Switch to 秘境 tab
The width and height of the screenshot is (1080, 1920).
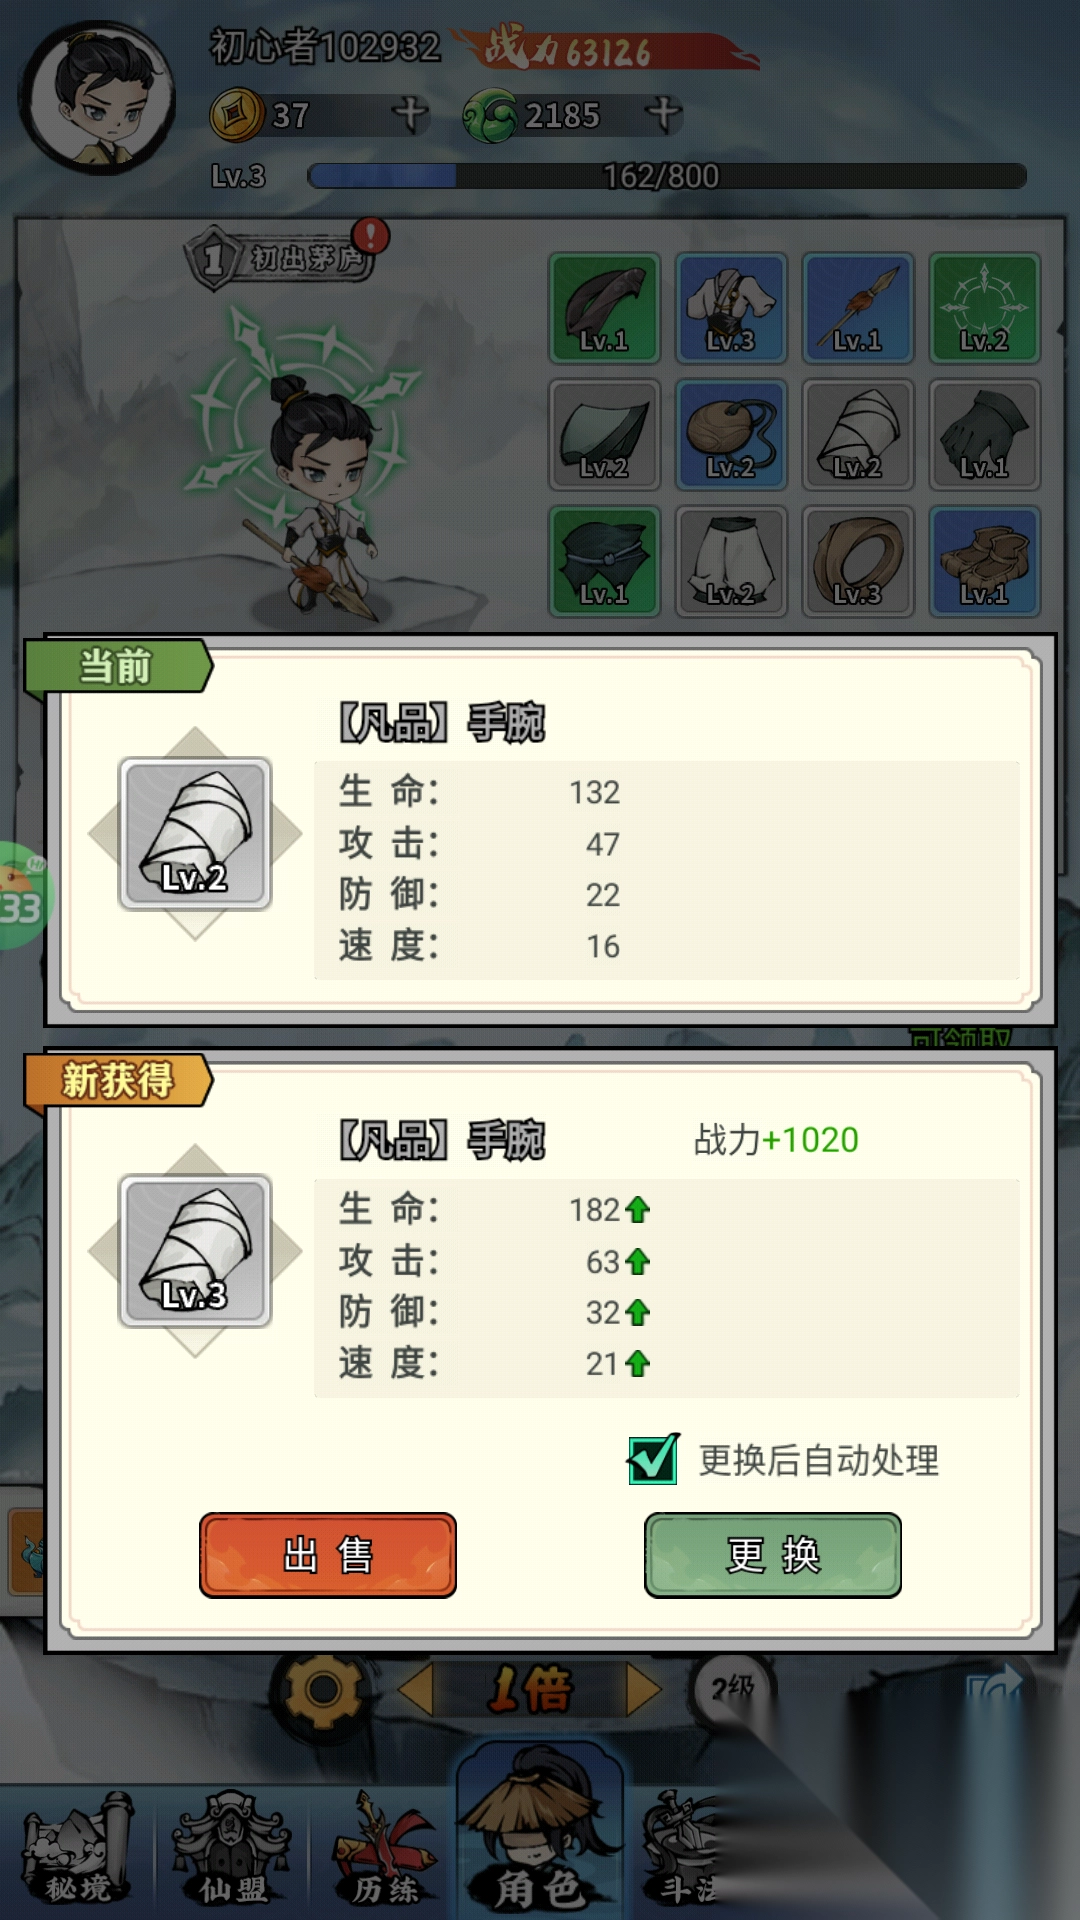tap(78, 1850)
